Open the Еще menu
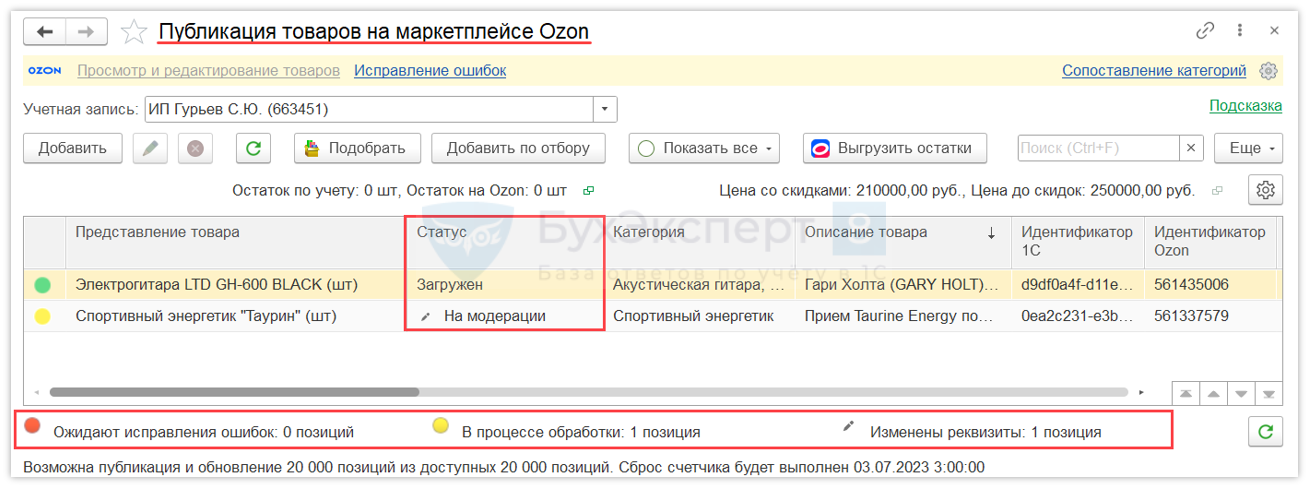The image size is (1309, 488). point(1248,148)
